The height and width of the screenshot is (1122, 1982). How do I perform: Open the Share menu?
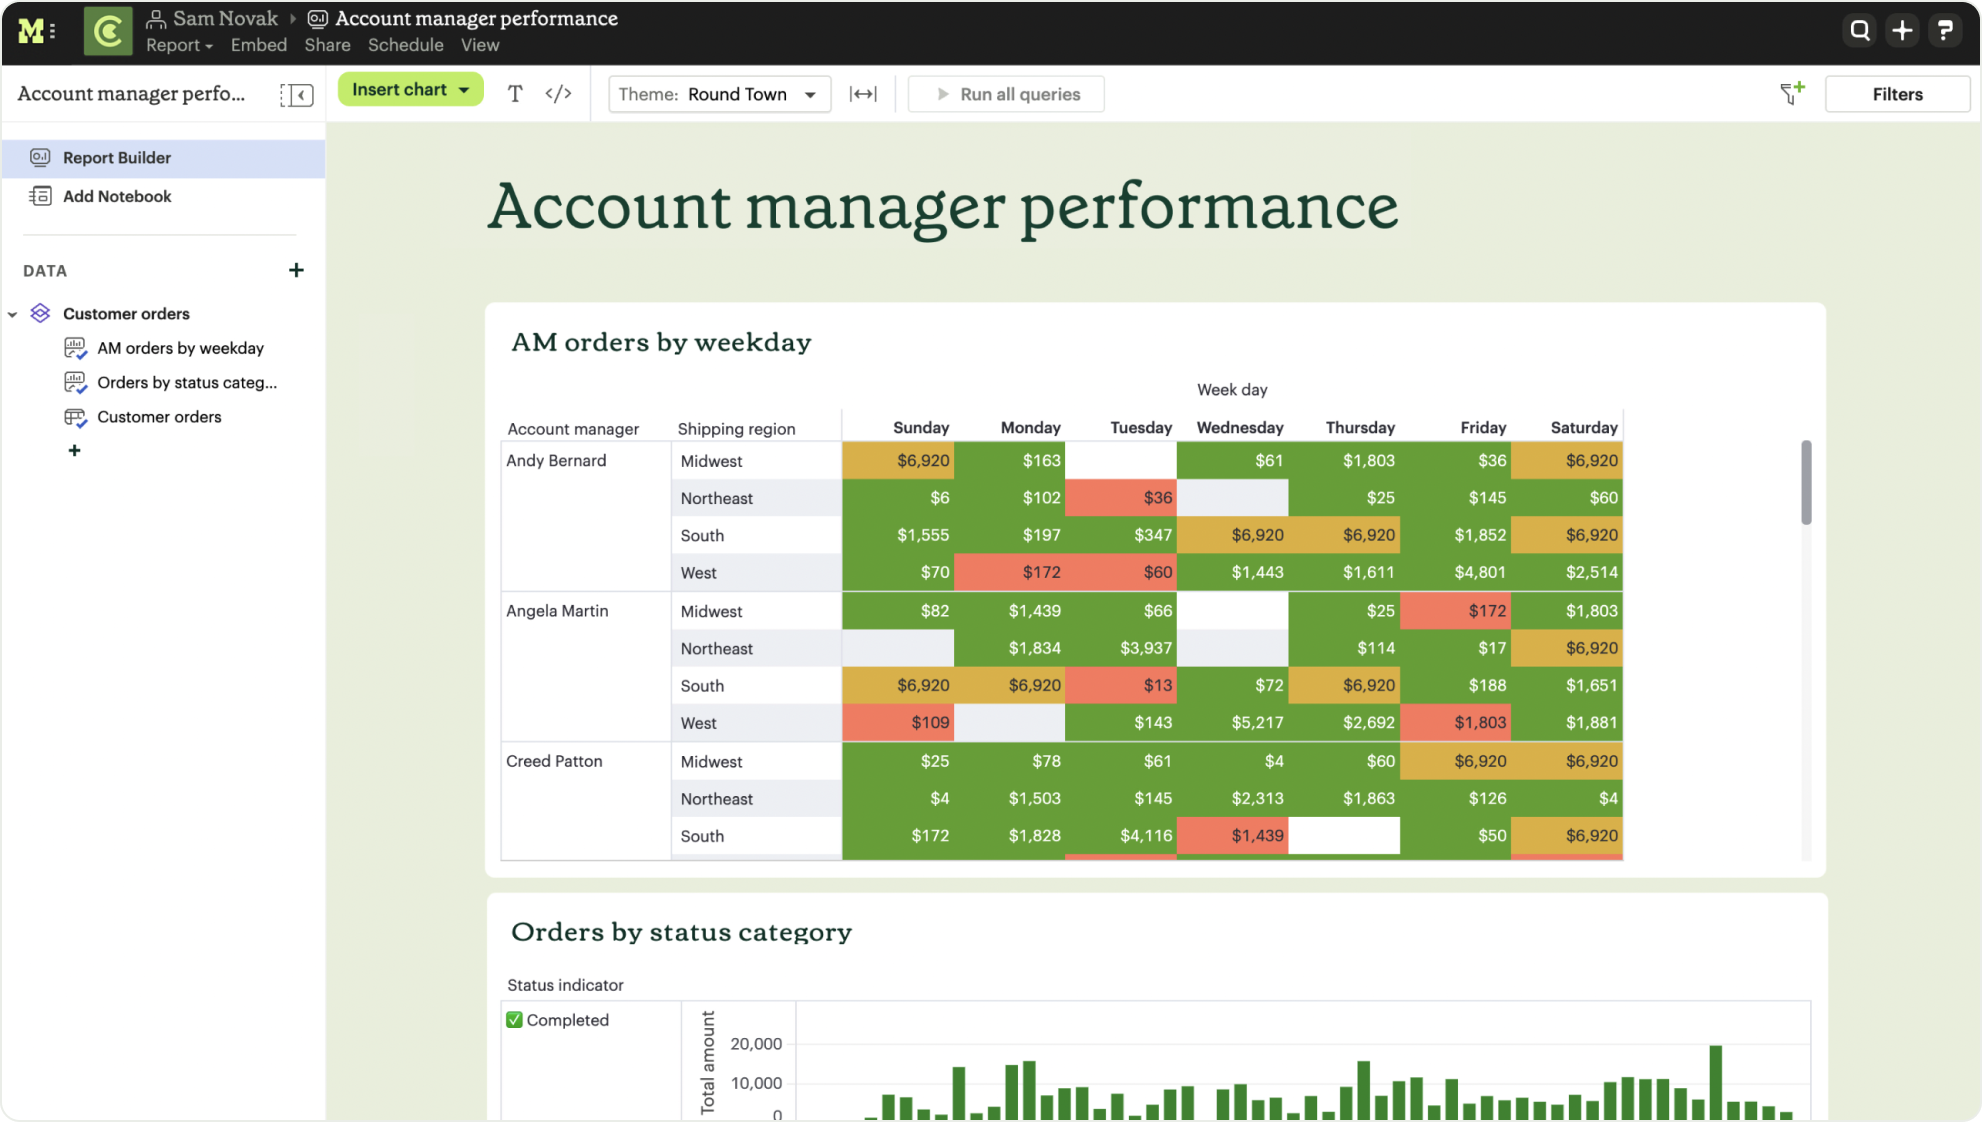[327, 45]
